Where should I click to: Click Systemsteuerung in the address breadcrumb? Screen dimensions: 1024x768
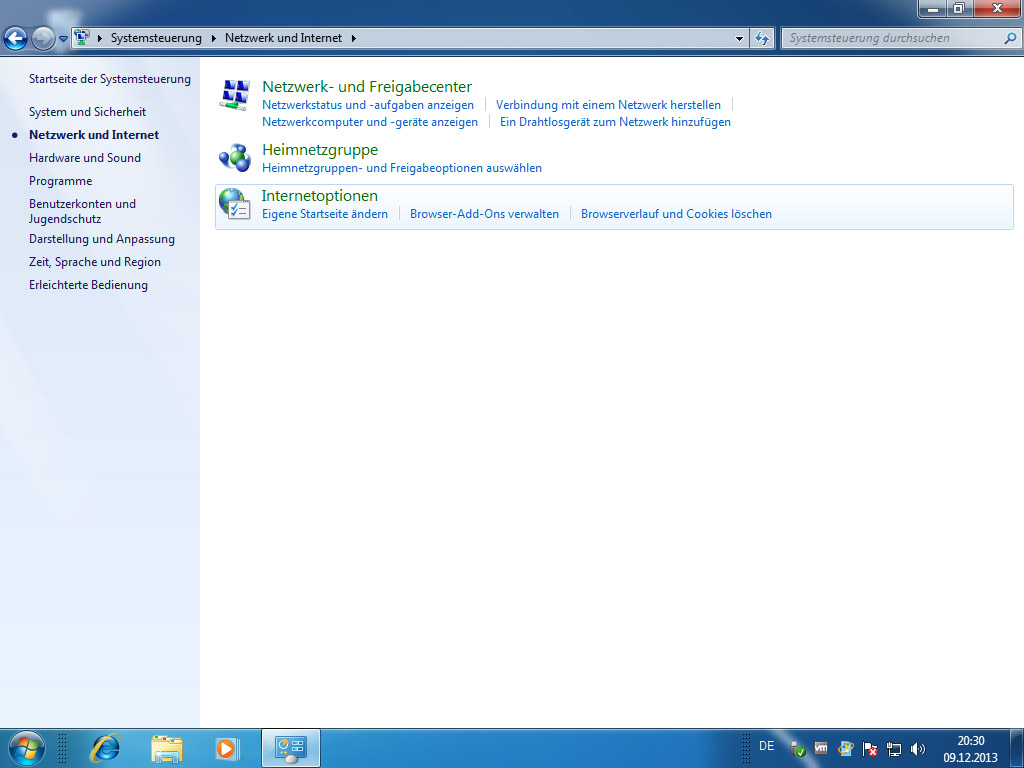coord(156,38)
